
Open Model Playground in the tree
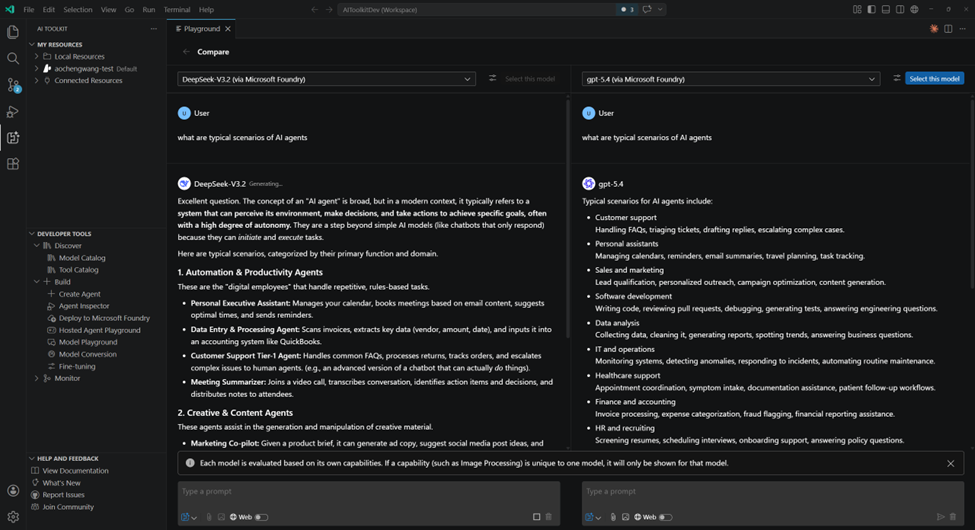click(88, 342)
